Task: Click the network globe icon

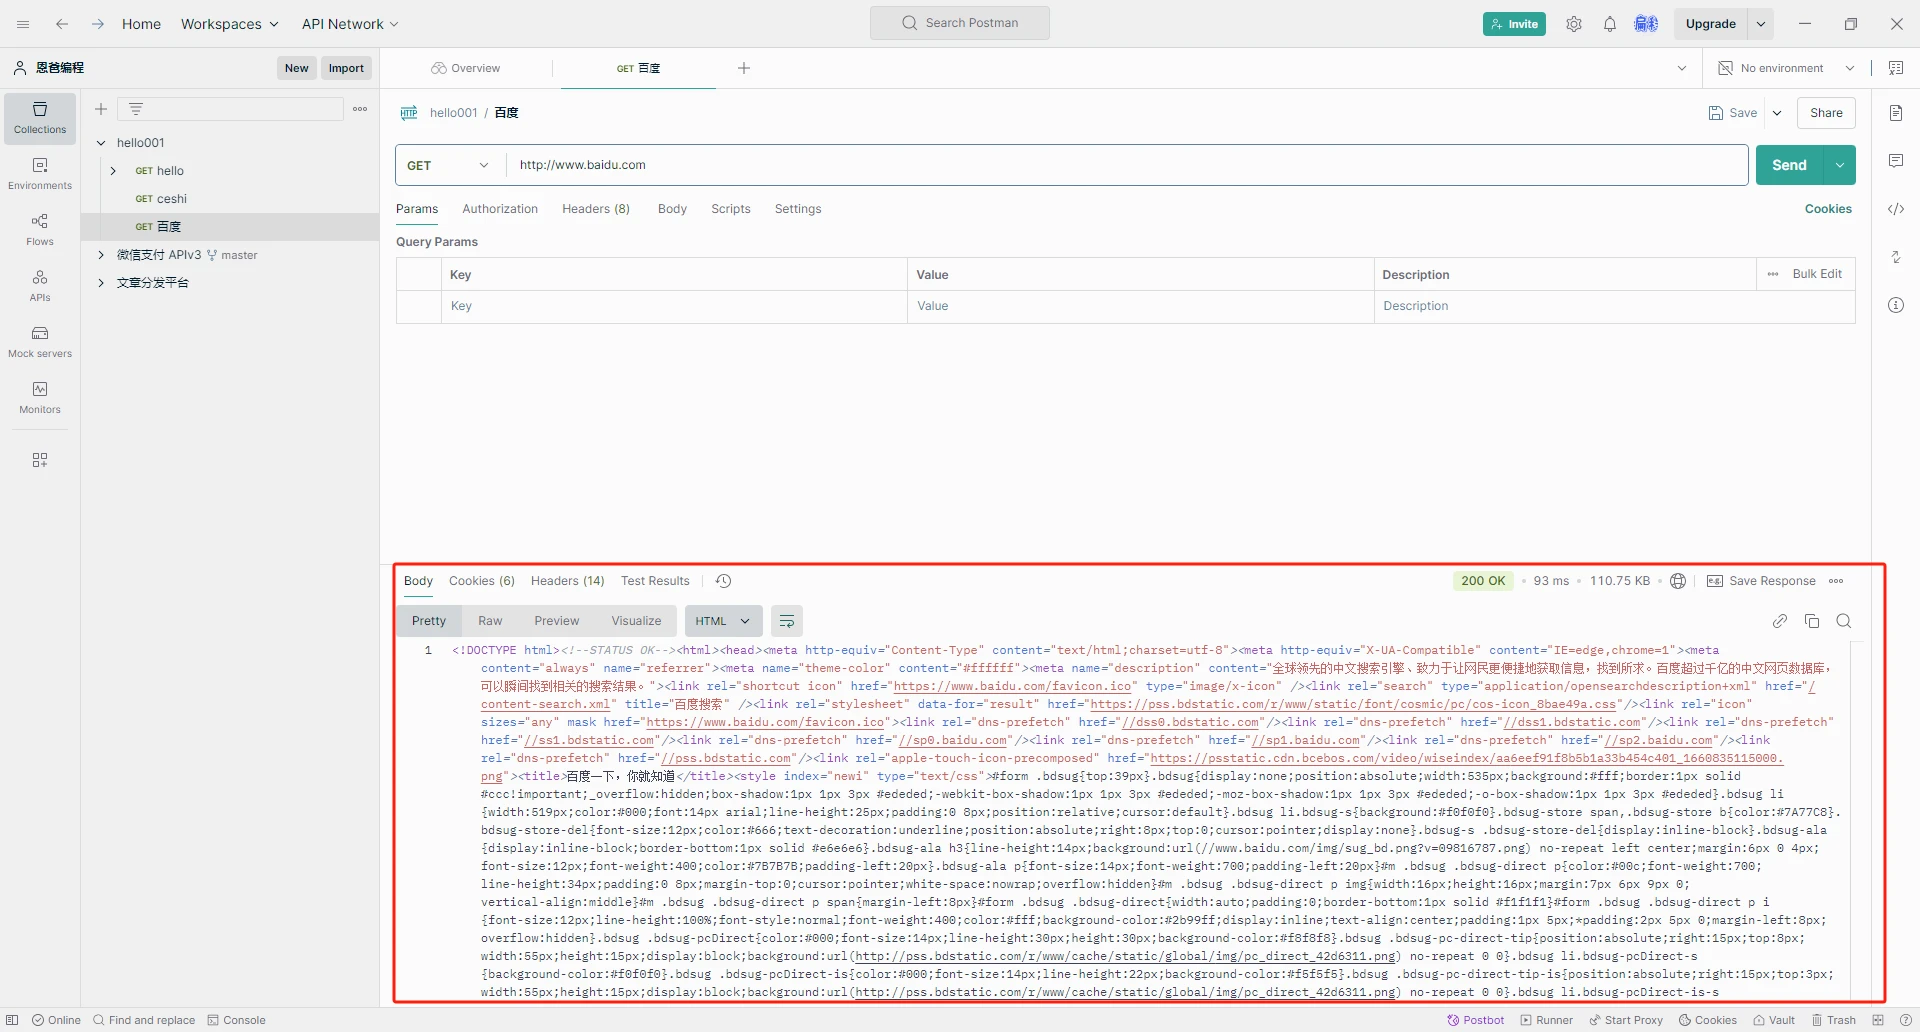Action: coord(1678,581)
